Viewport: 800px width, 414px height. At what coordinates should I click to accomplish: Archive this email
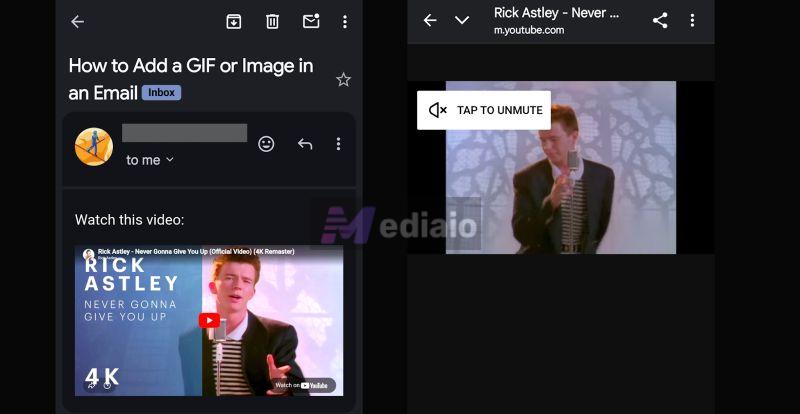tap(234, 21)
